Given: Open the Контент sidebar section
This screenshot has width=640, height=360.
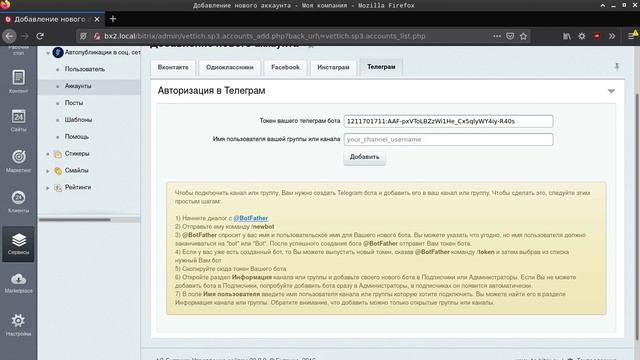Looking at the screenshot, I should coord(18,81).
